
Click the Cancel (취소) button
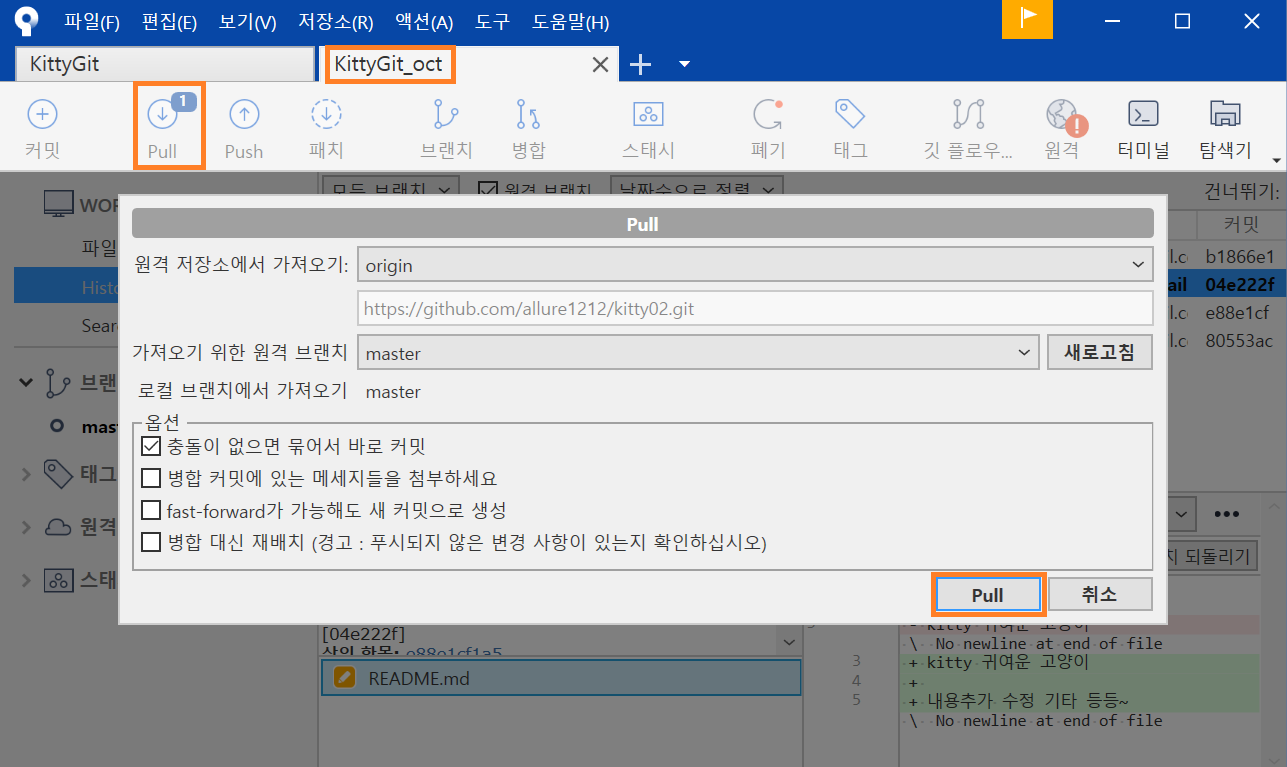1100,595
